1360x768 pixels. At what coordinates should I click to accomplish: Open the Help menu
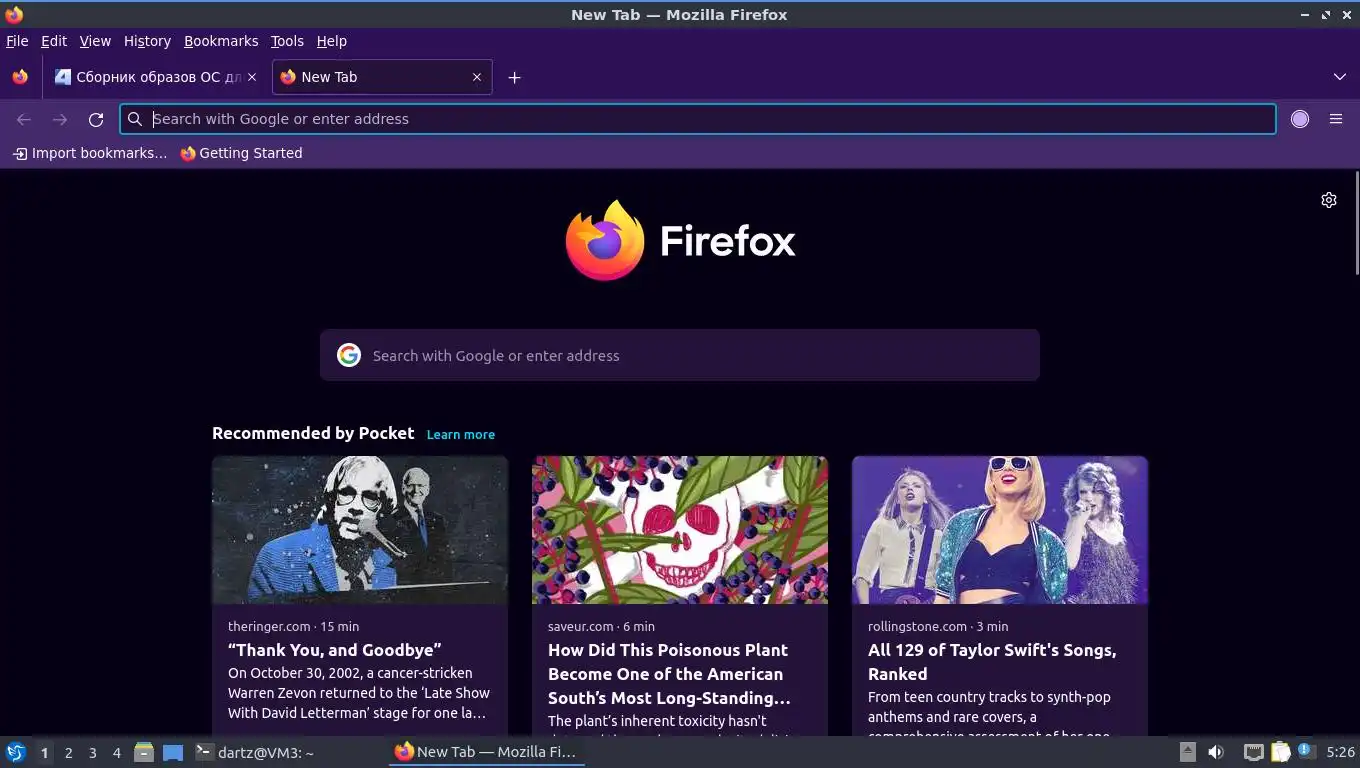(332, 41)
